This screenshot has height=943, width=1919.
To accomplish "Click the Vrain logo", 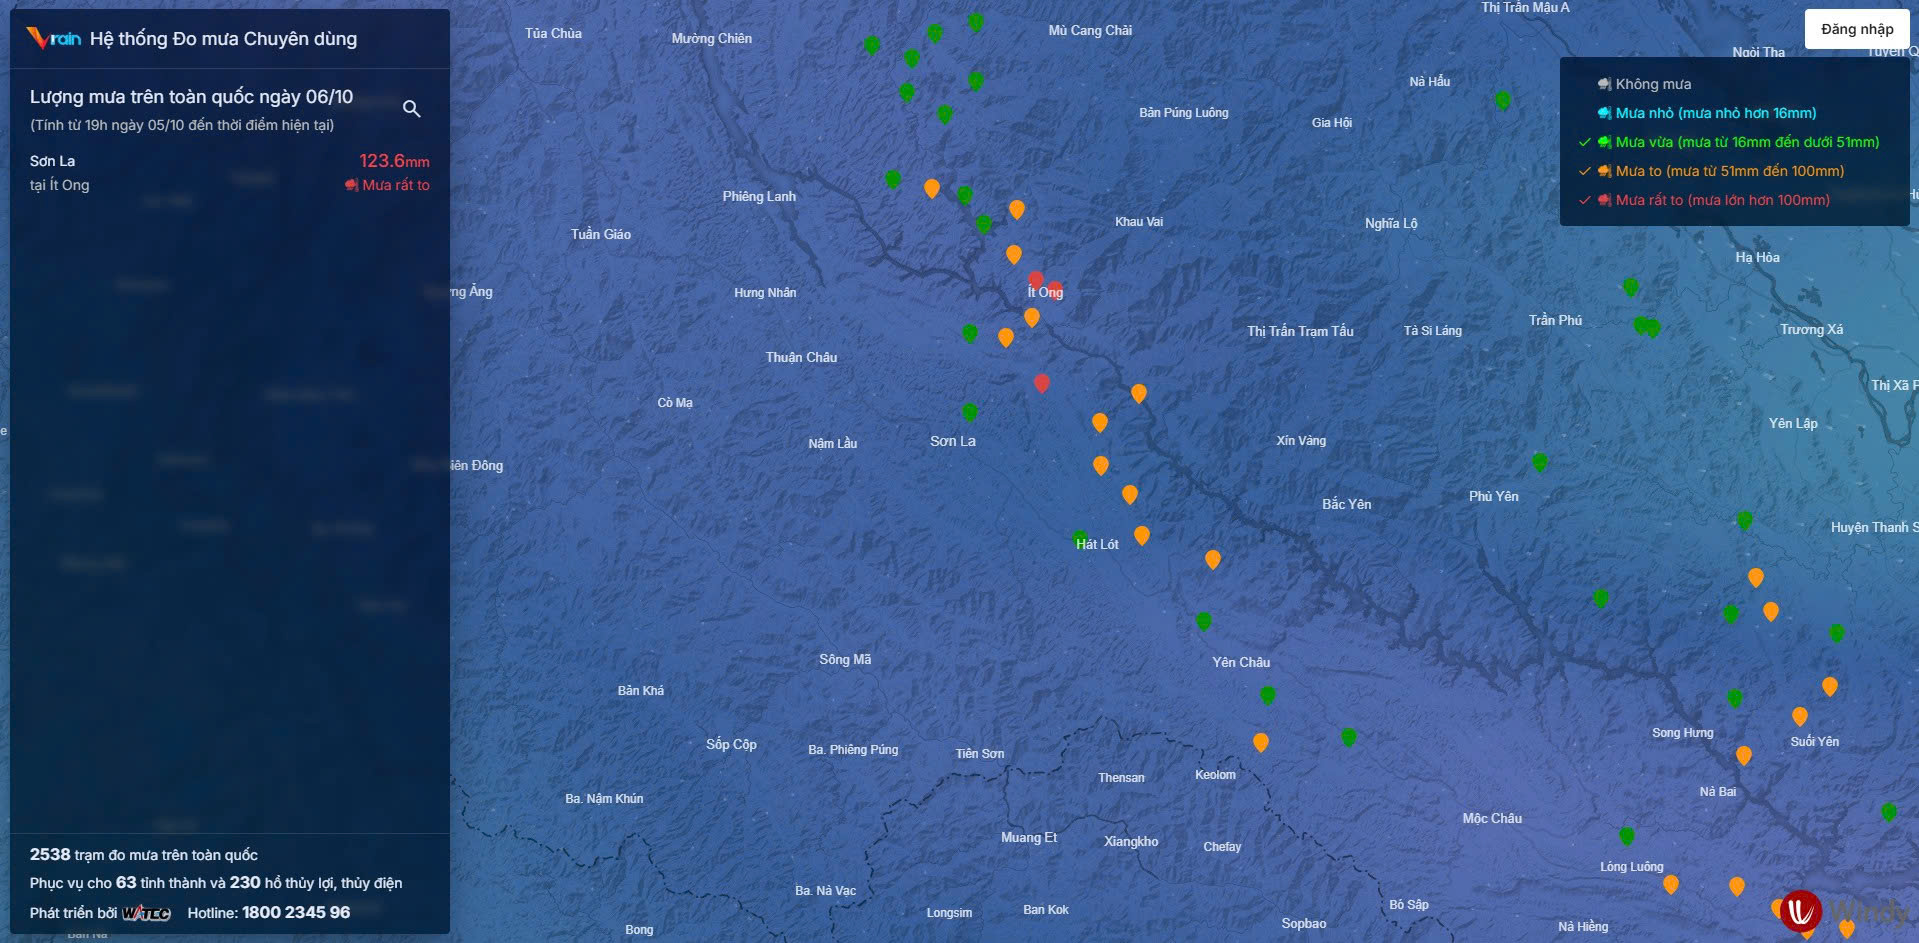I will 54,39.
